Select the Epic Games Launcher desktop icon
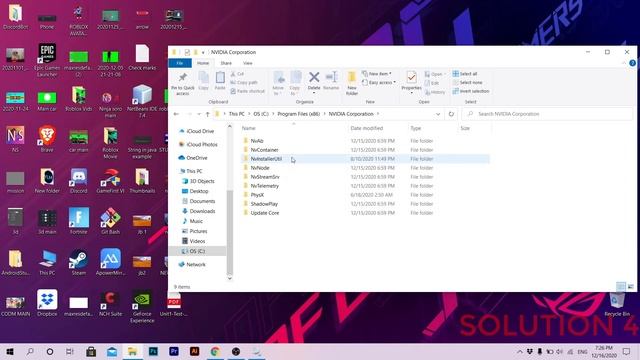The height and width of the screenshot is (360, 640). point(47,60)
